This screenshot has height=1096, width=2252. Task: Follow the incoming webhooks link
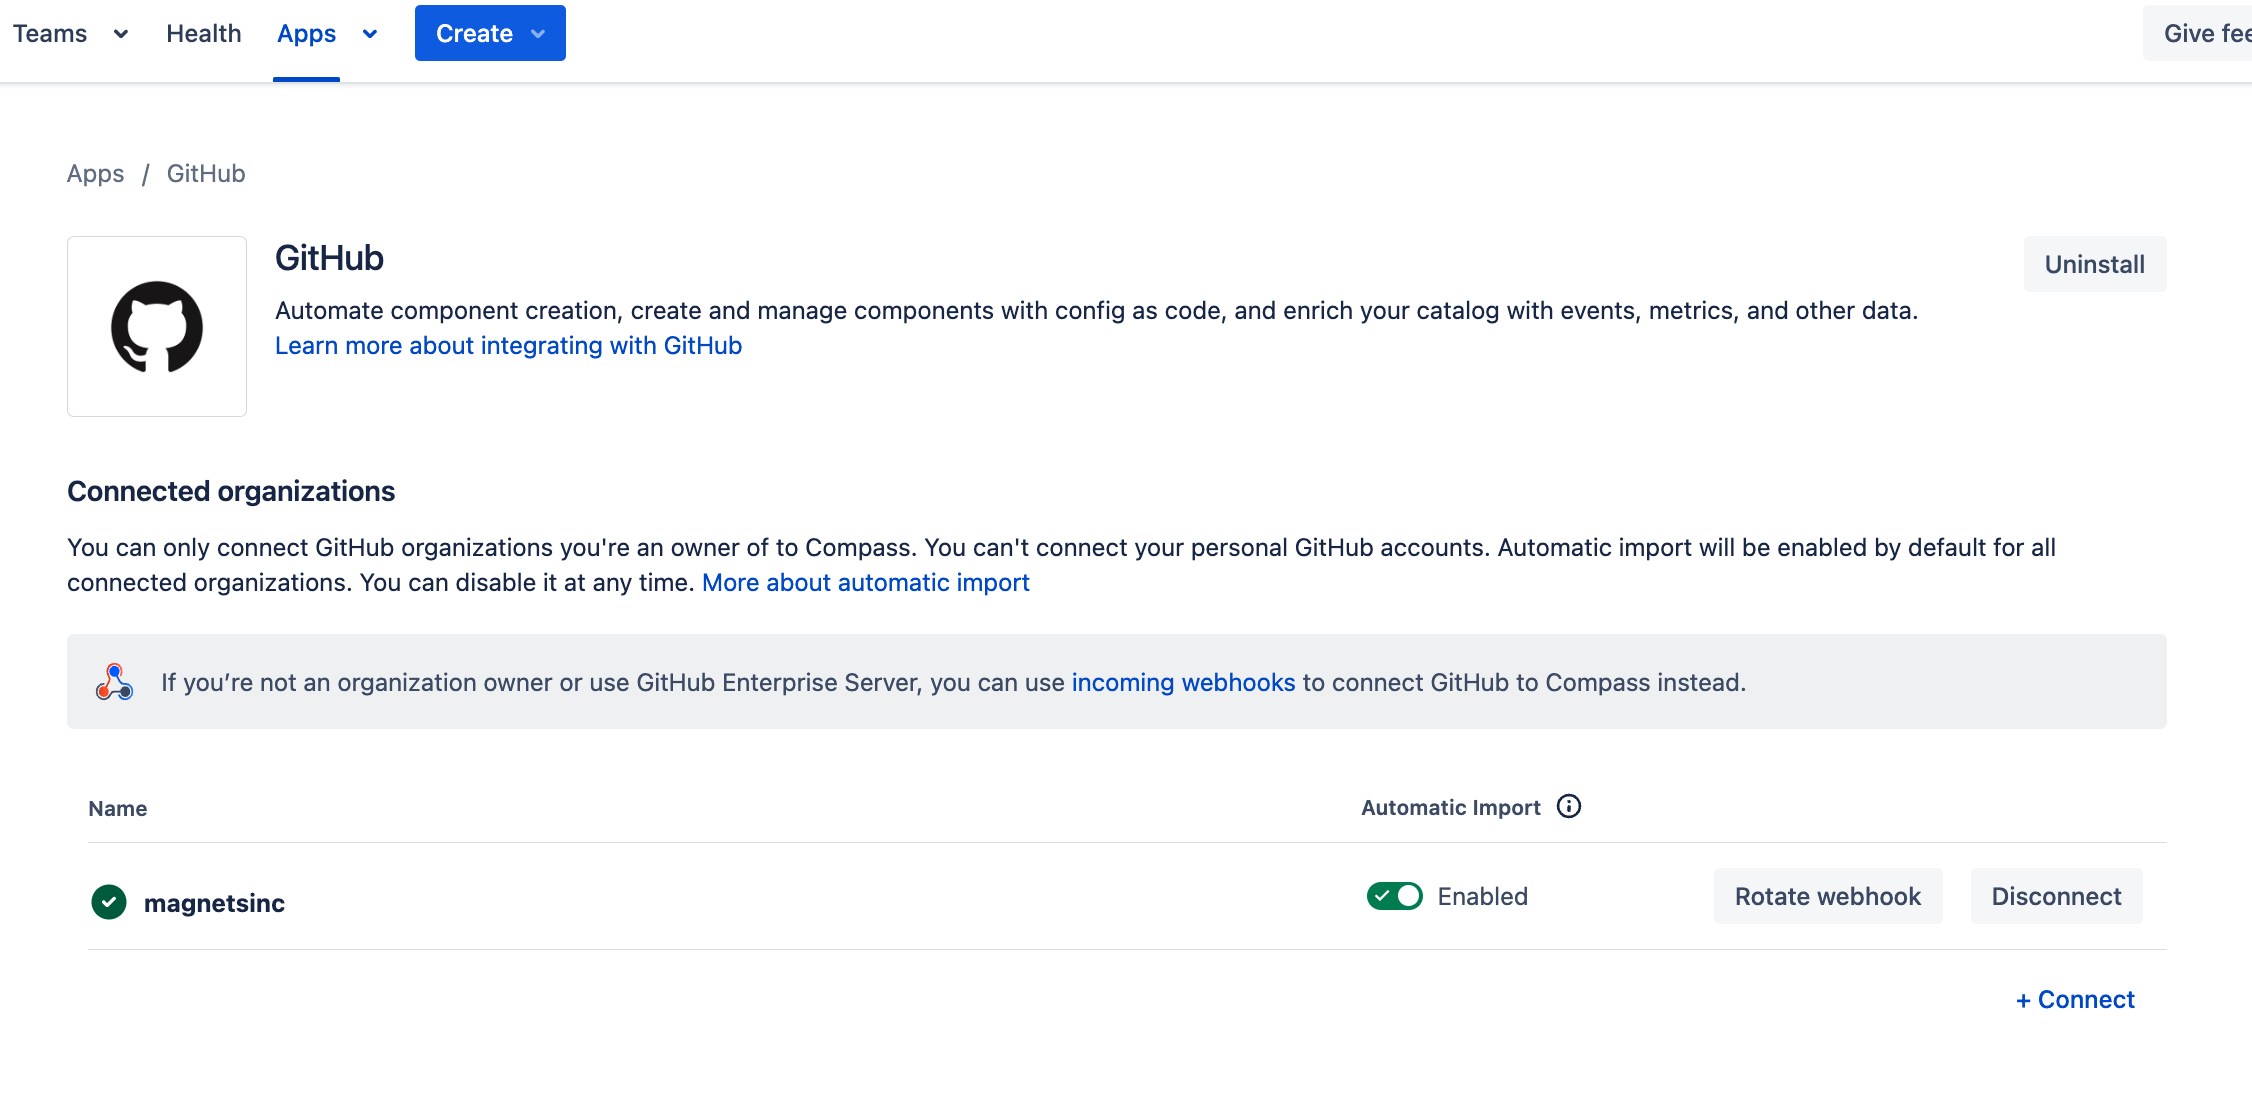point(1183,682)
